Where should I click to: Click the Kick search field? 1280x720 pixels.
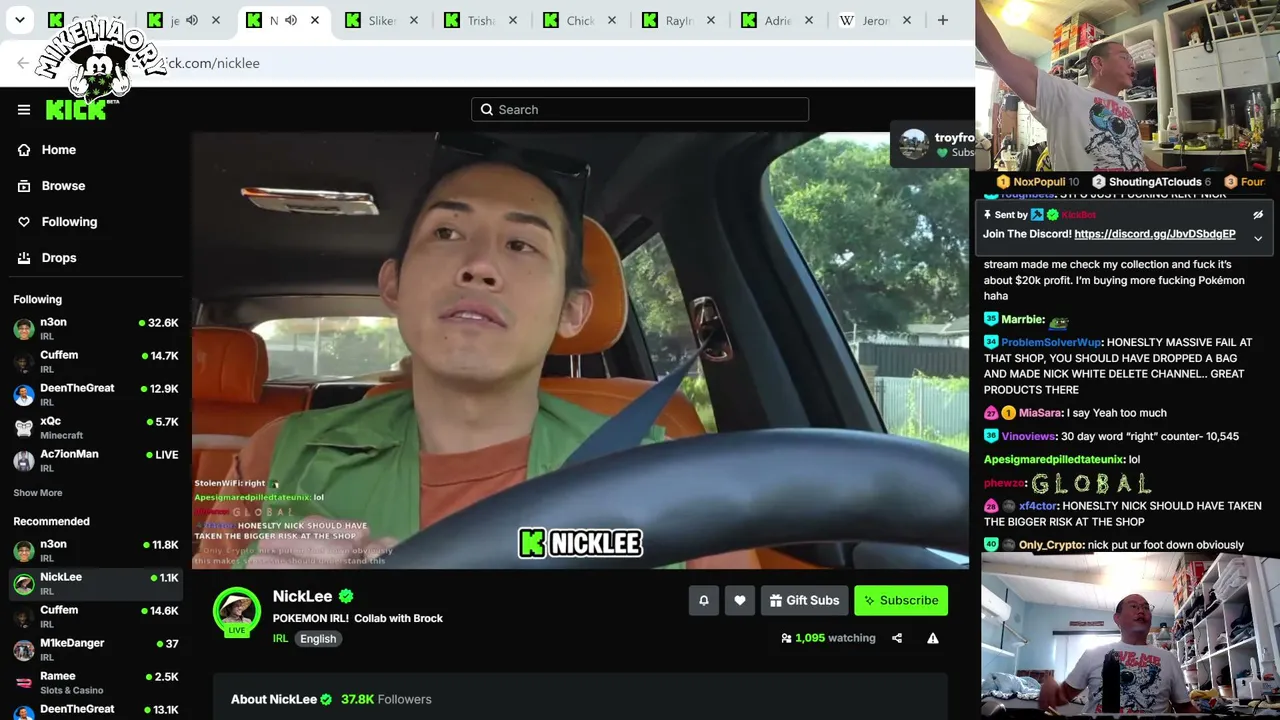pyautogui.click(x=640, y=110)
